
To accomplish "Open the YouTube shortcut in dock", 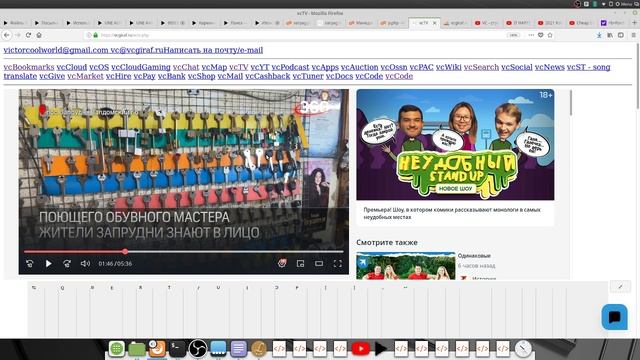I will [360, 349].
